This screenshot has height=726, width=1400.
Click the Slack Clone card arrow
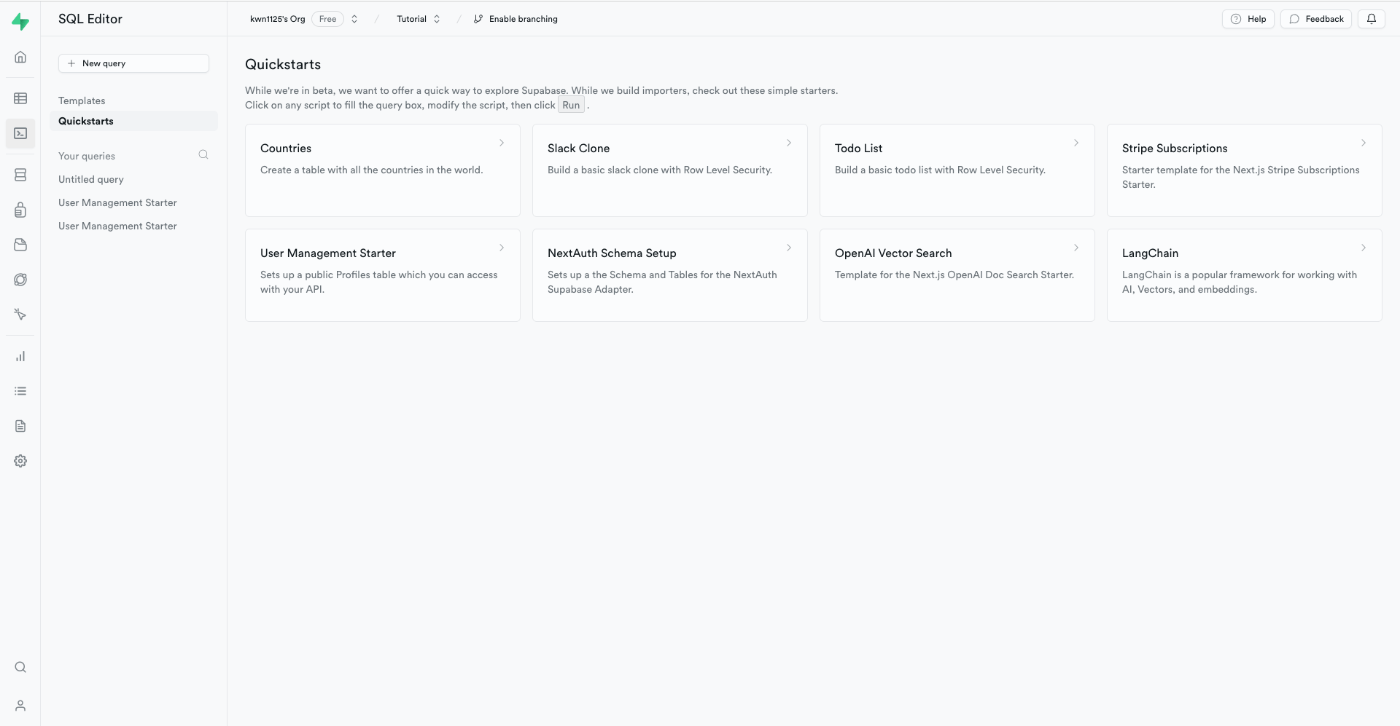789,143
